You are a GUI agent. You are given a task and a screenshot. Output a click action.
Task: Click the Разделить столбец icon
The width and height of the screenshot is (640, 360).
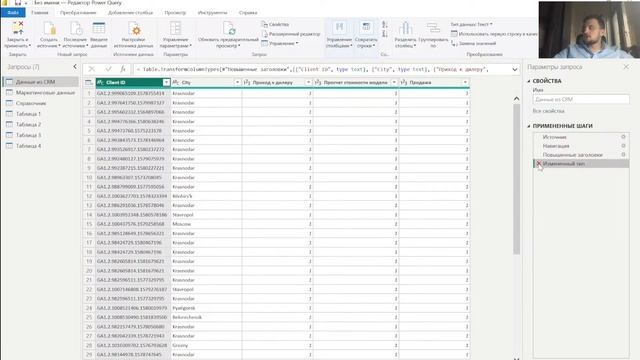coord(405,28)
